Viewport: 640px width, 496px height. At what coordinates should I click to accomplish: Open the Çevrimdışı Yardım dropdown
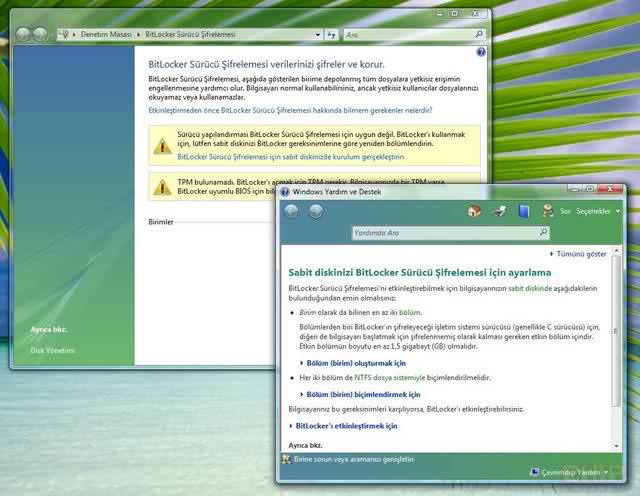[x=606, y=472]
